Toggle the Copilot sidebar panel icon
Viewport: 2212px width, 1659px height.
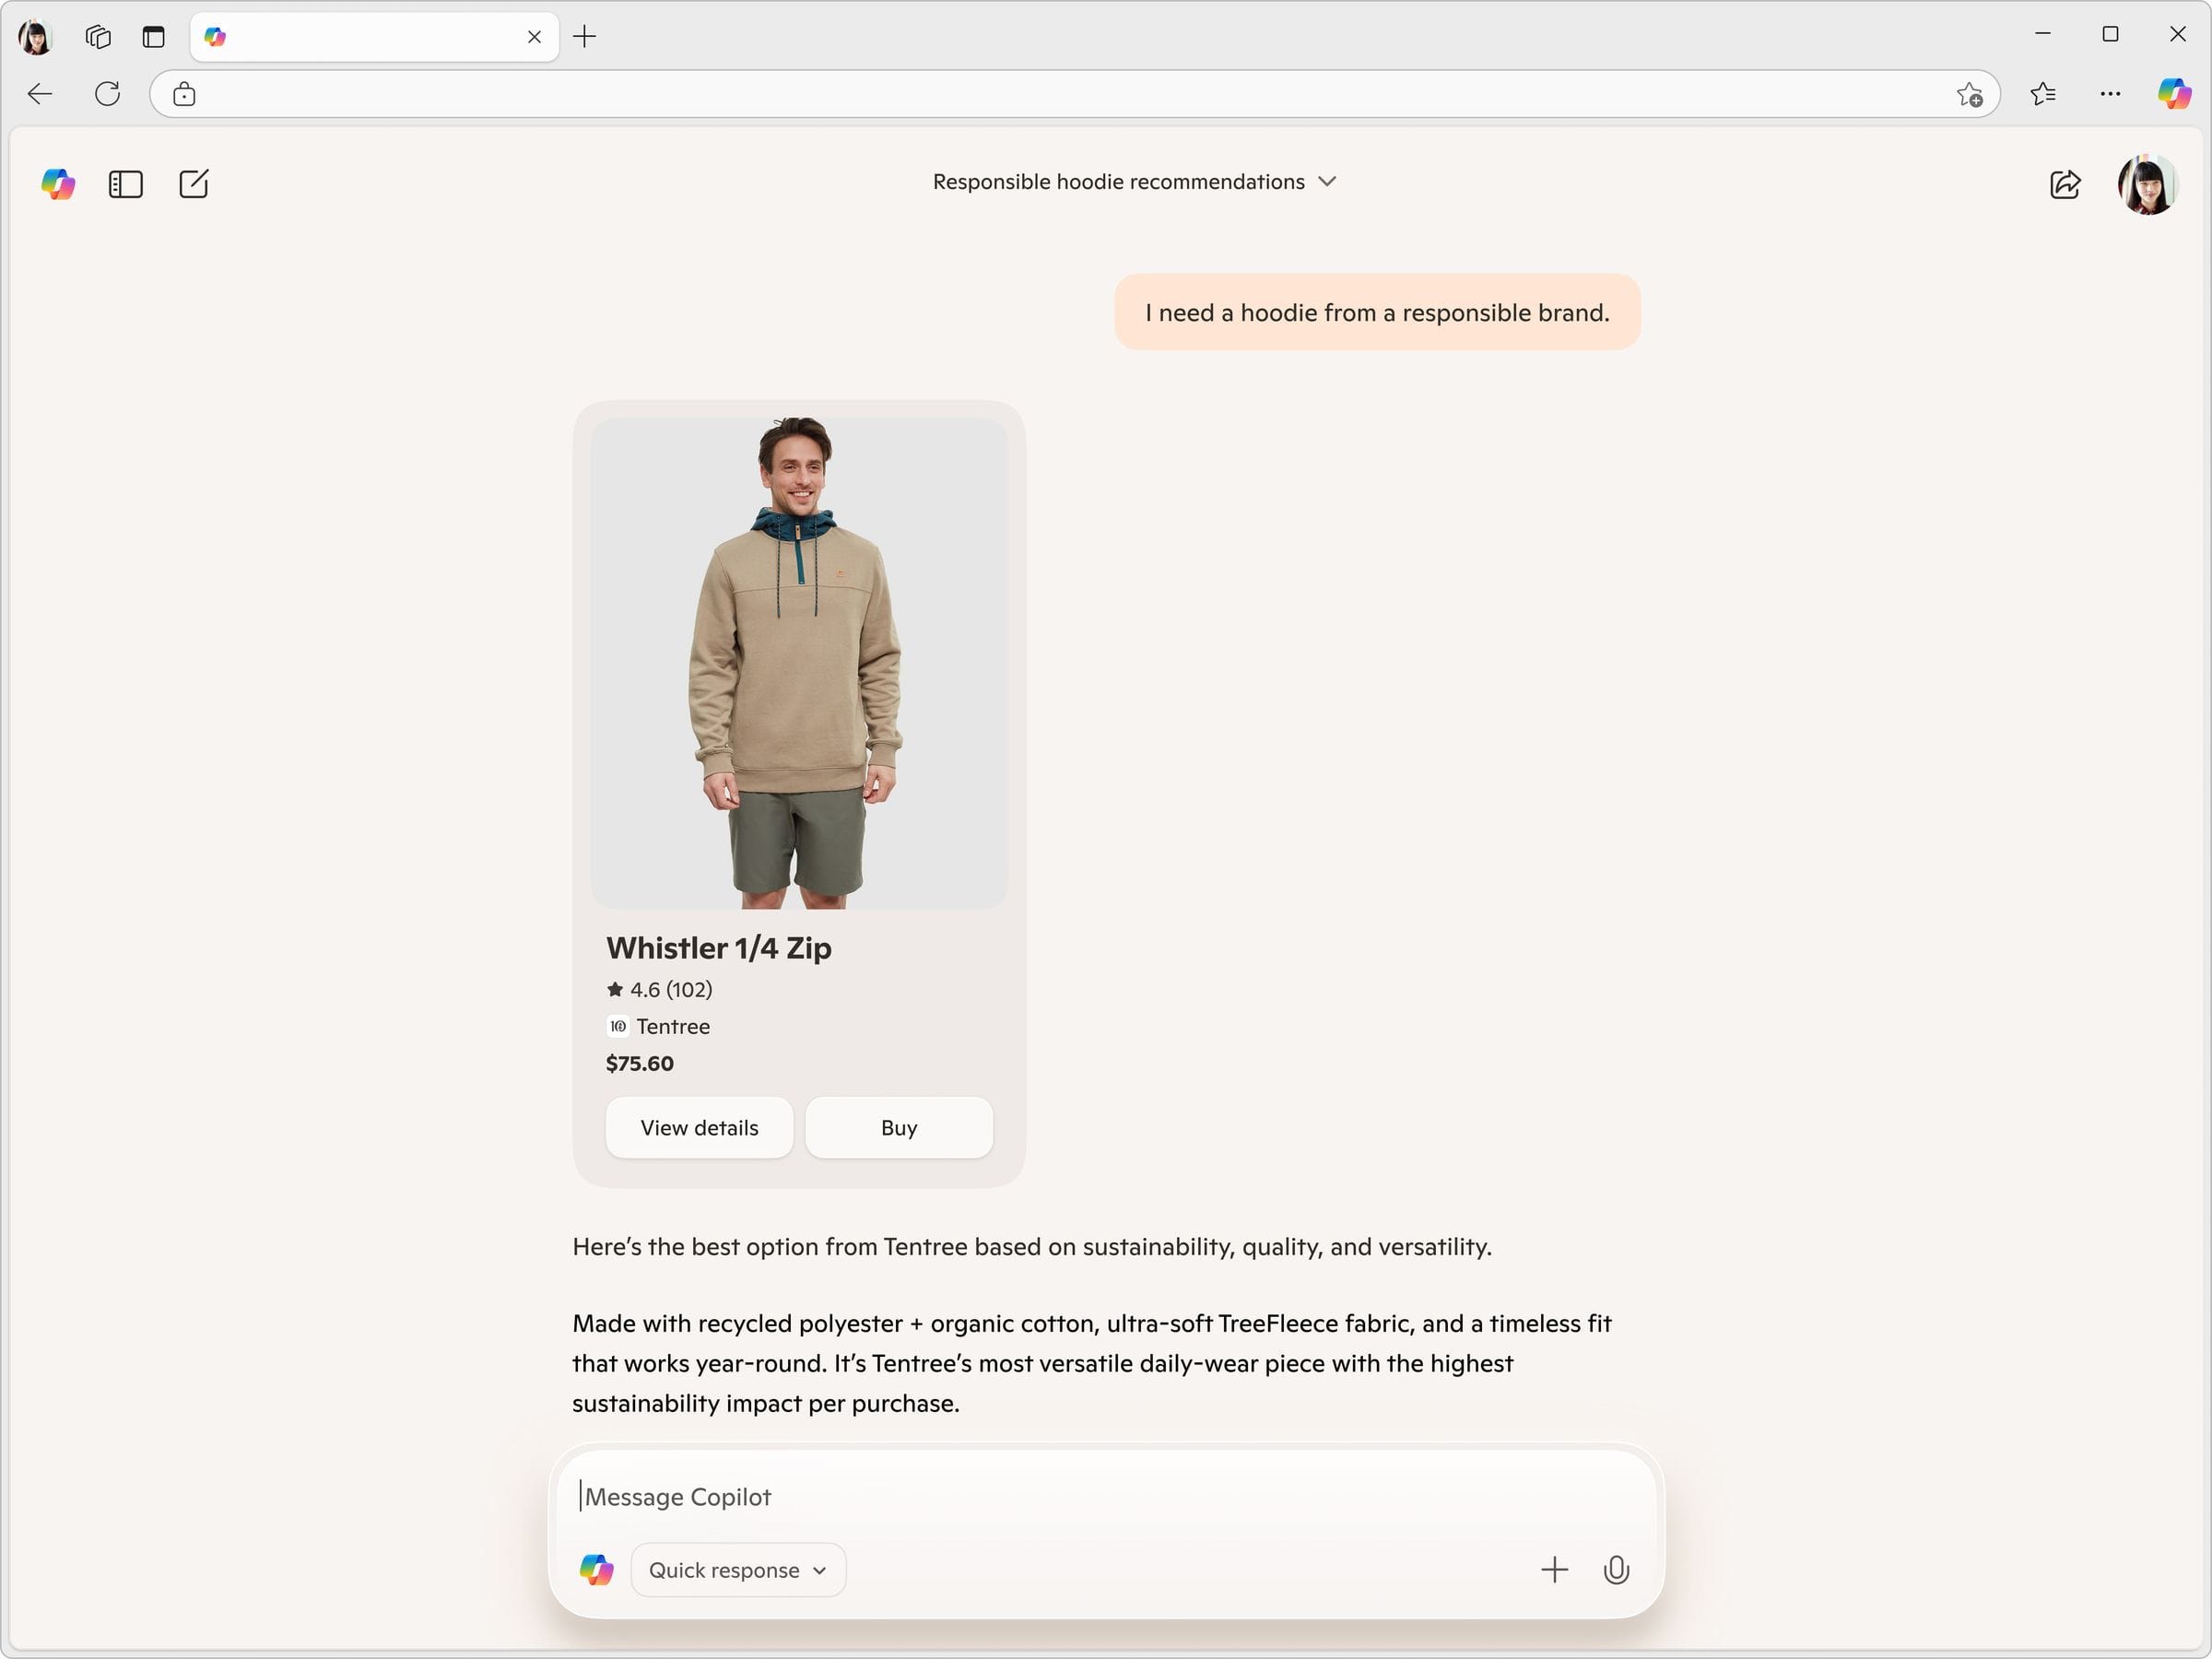(126, 184)
